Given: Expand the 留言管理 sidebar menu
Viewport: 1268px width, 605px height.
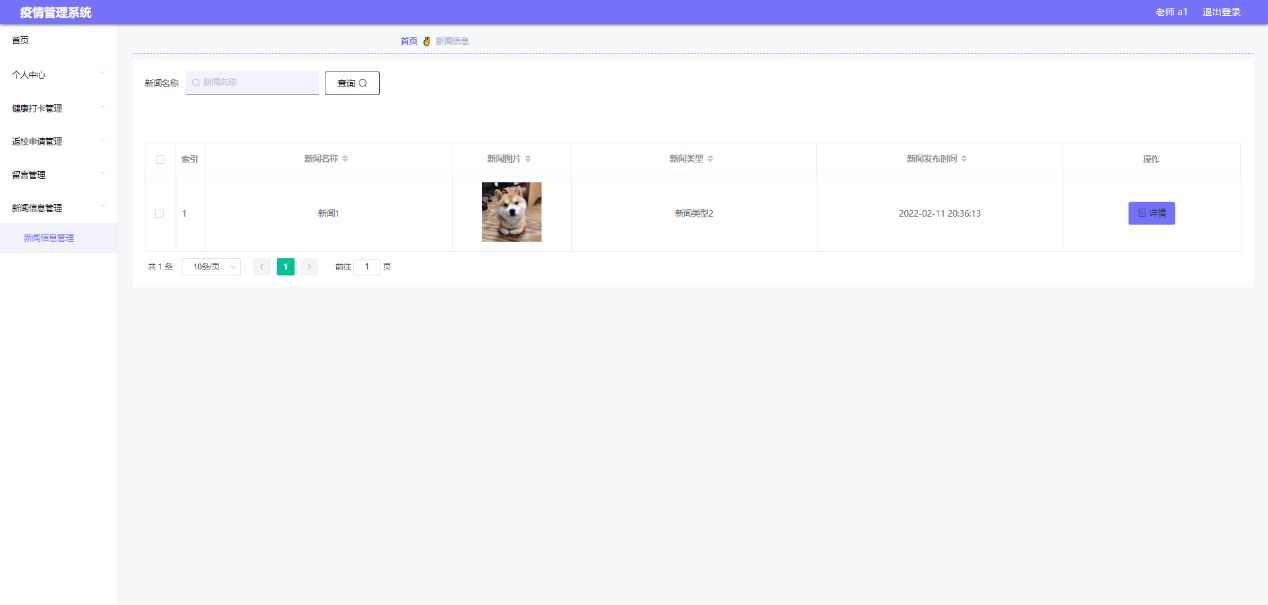Looking at the screenshot, I should [x=59, y=174].
